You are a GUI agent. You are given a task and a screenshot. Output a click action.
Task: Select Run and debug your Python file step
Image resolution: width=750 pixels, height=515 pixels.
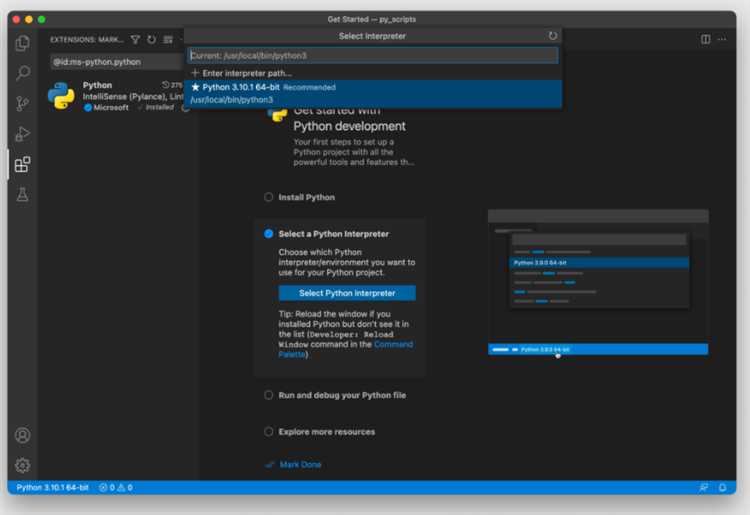[335, 395]
